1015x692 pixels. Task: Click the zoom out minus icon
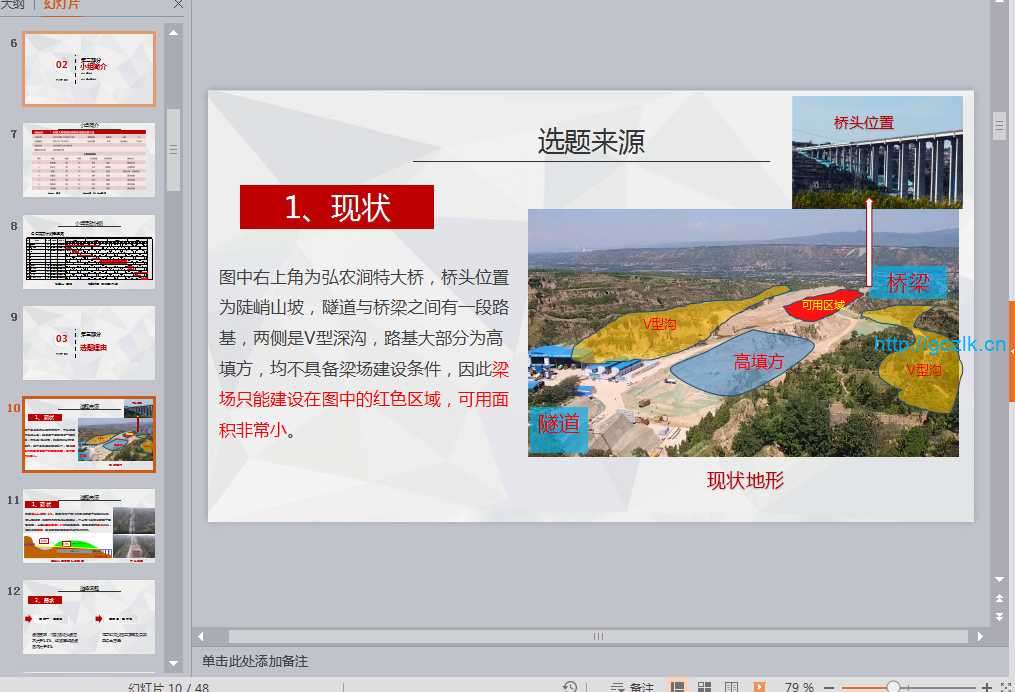pos(828,687)
